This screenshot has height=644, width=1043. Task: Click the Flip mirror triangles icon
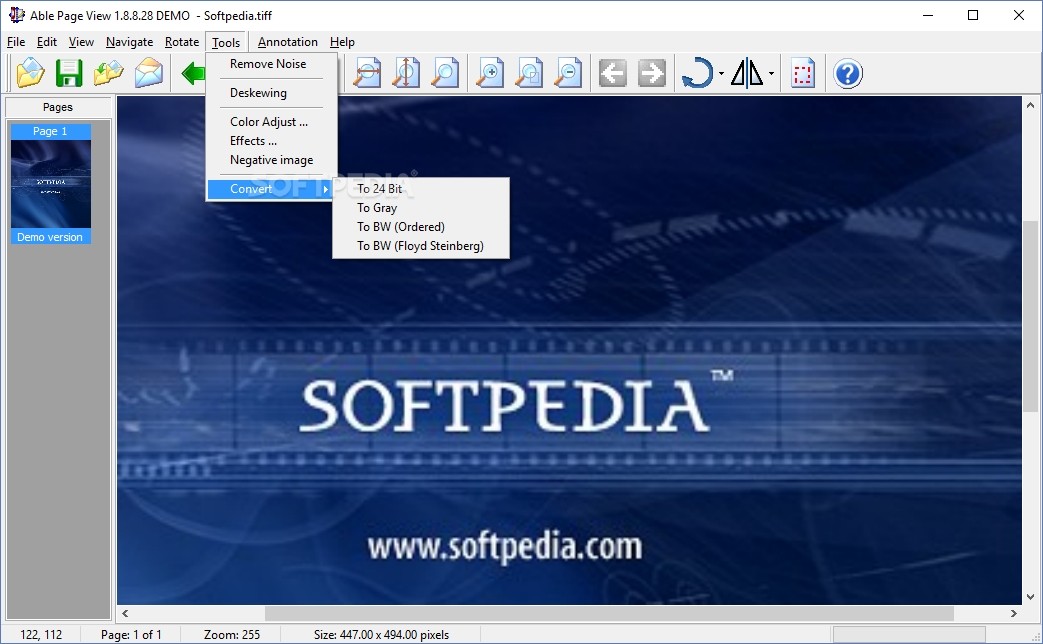747,73
